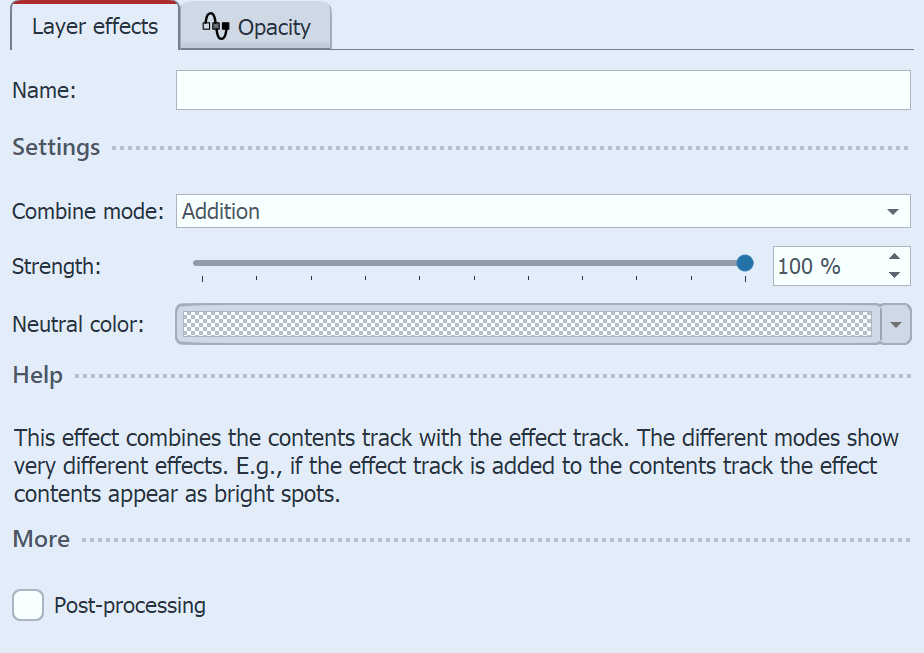
Task: Switch to the Layer effects tab
Action: [94, 27]
